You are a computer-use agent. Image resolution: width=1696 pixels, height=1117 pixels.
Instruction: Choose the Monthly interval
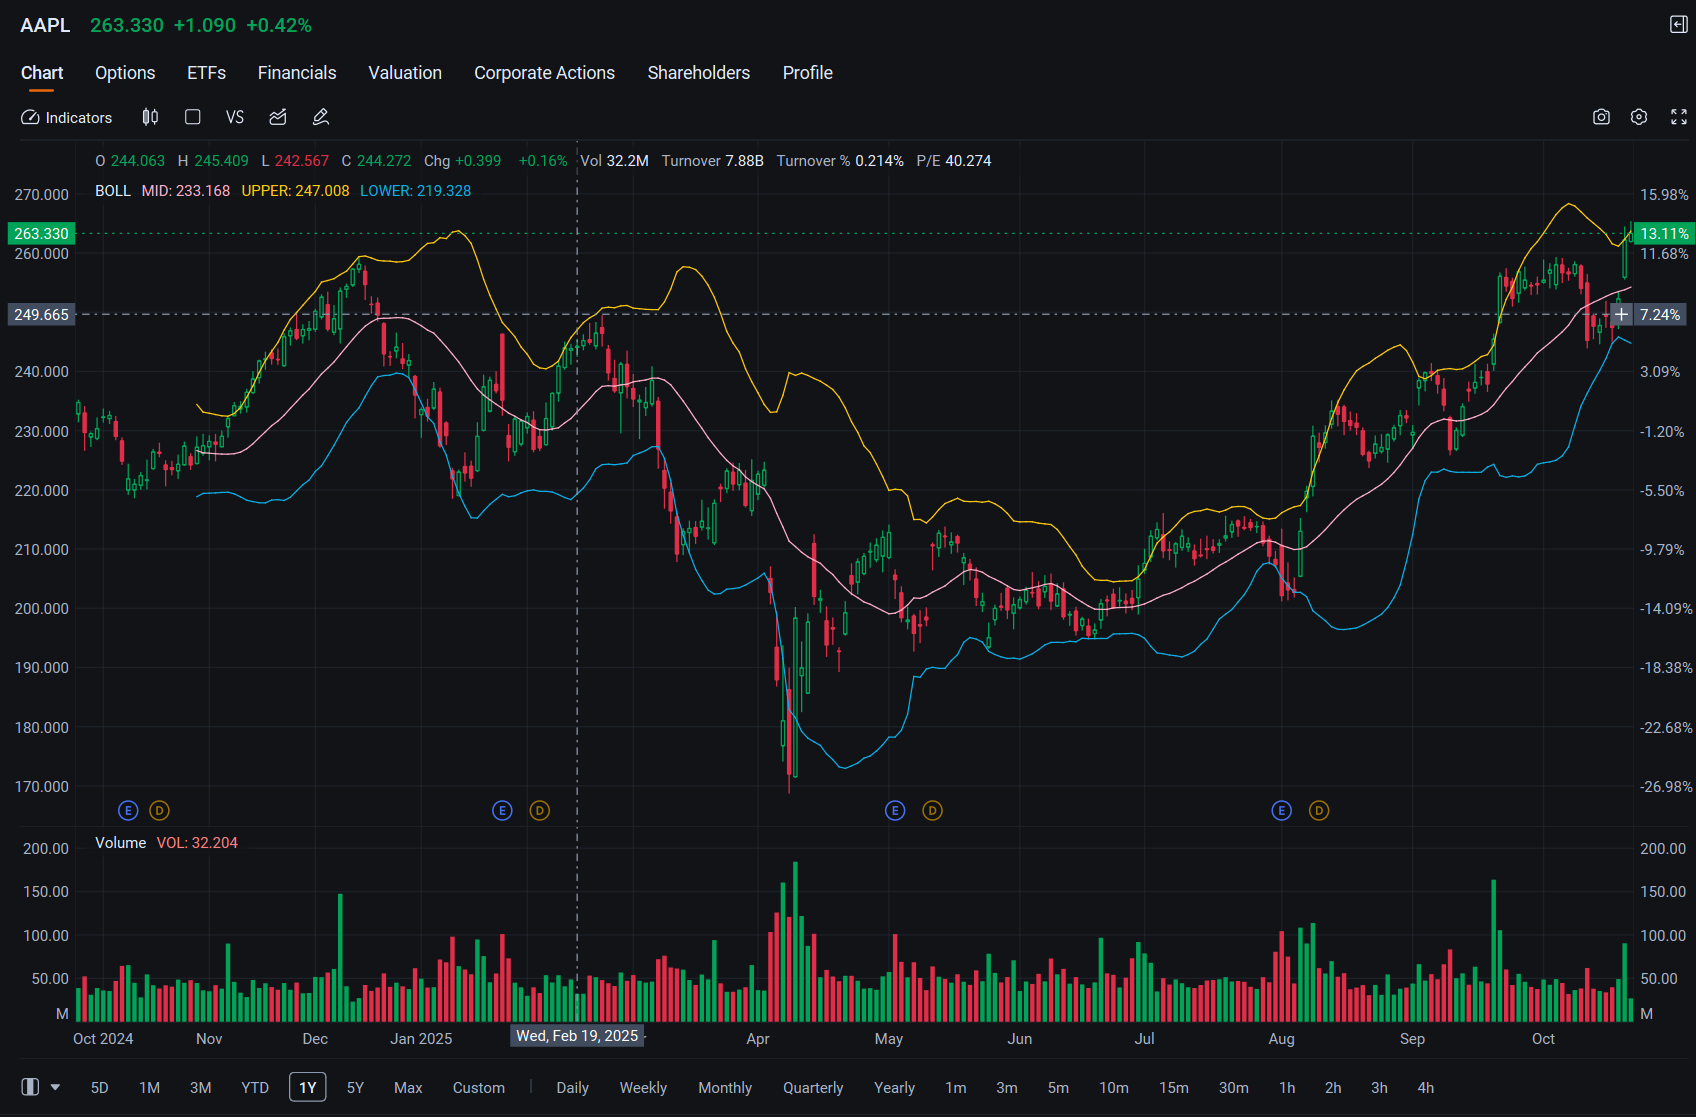pyautogui.click(x=725, y=1088)
